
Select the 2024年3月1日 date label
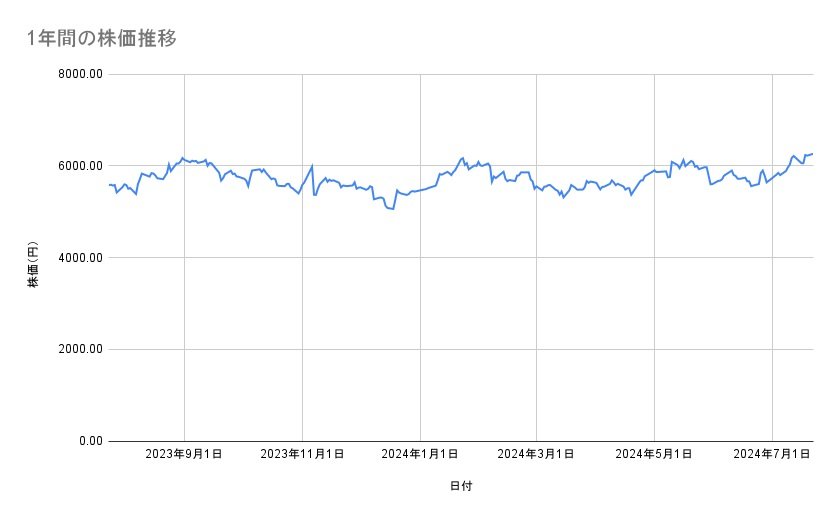[537, 455]
